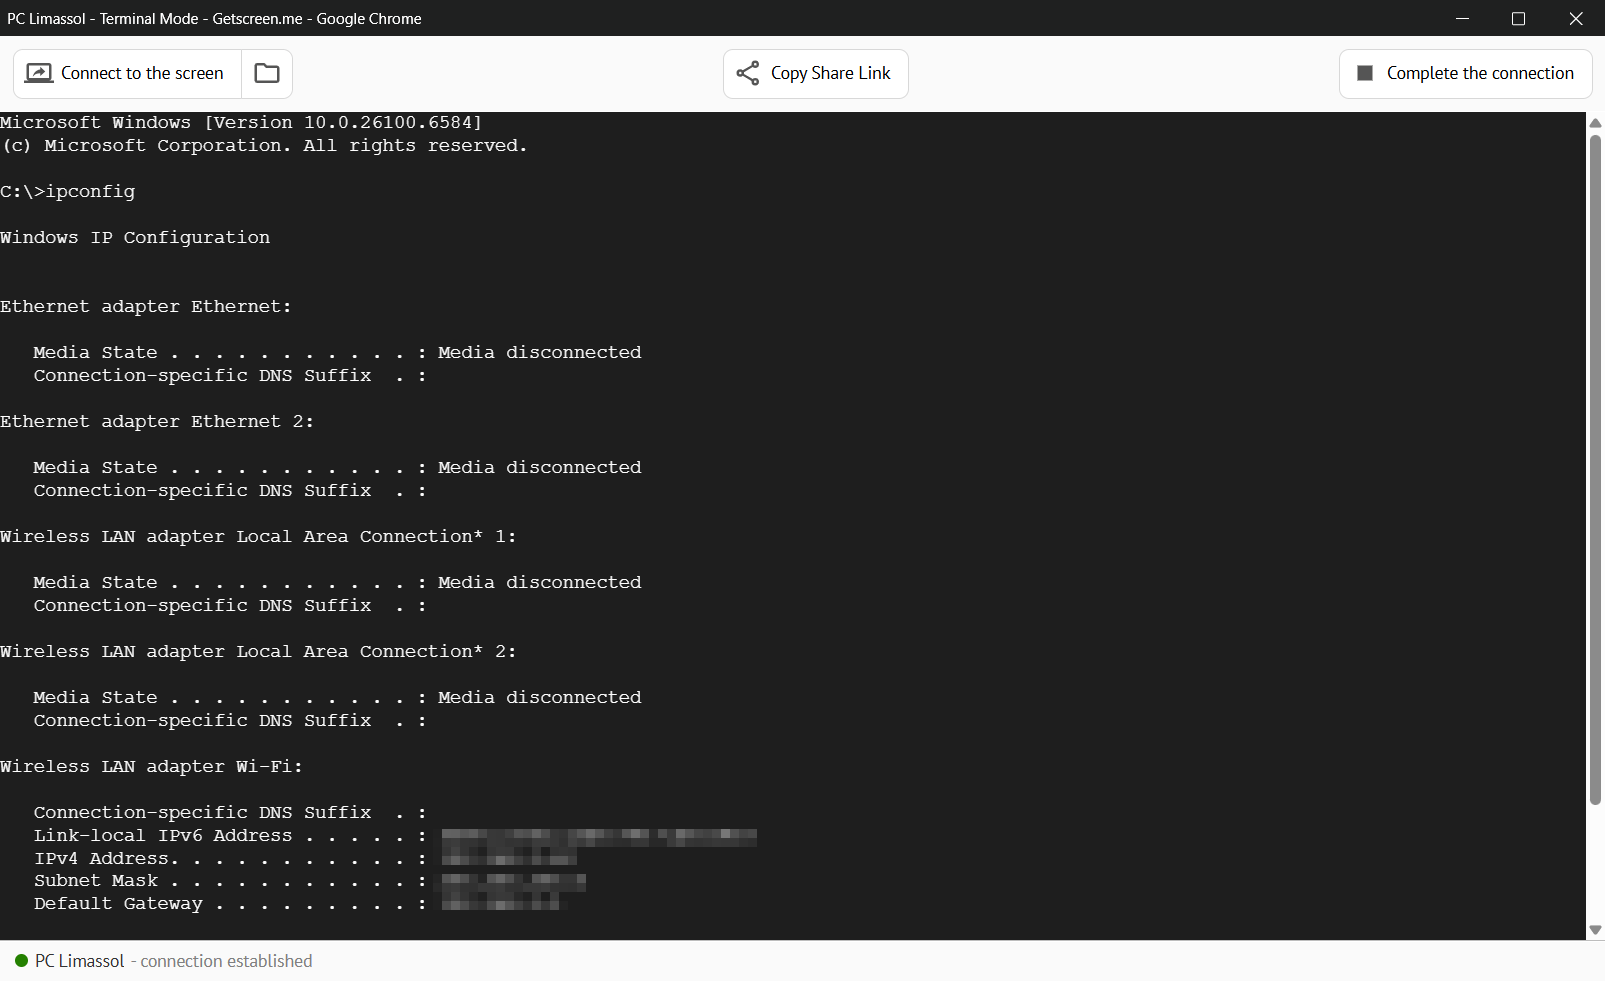
Task: Click the vertical scrollbar thumb
Action: 1595,468
